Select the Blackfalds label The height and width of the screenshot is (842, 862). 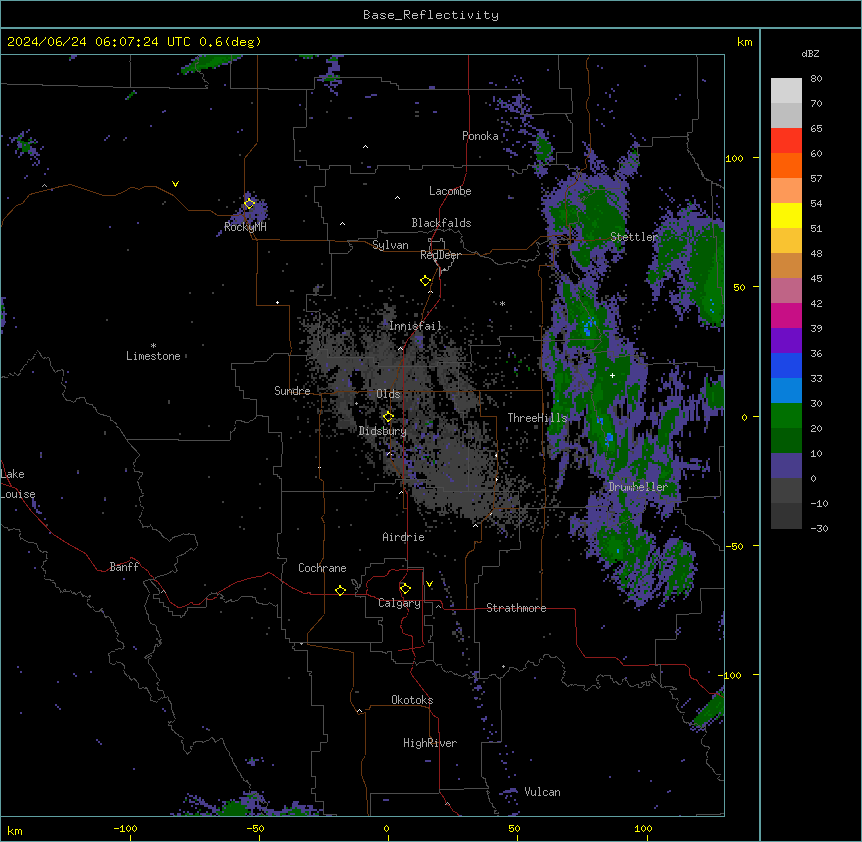tap(441, 223)
